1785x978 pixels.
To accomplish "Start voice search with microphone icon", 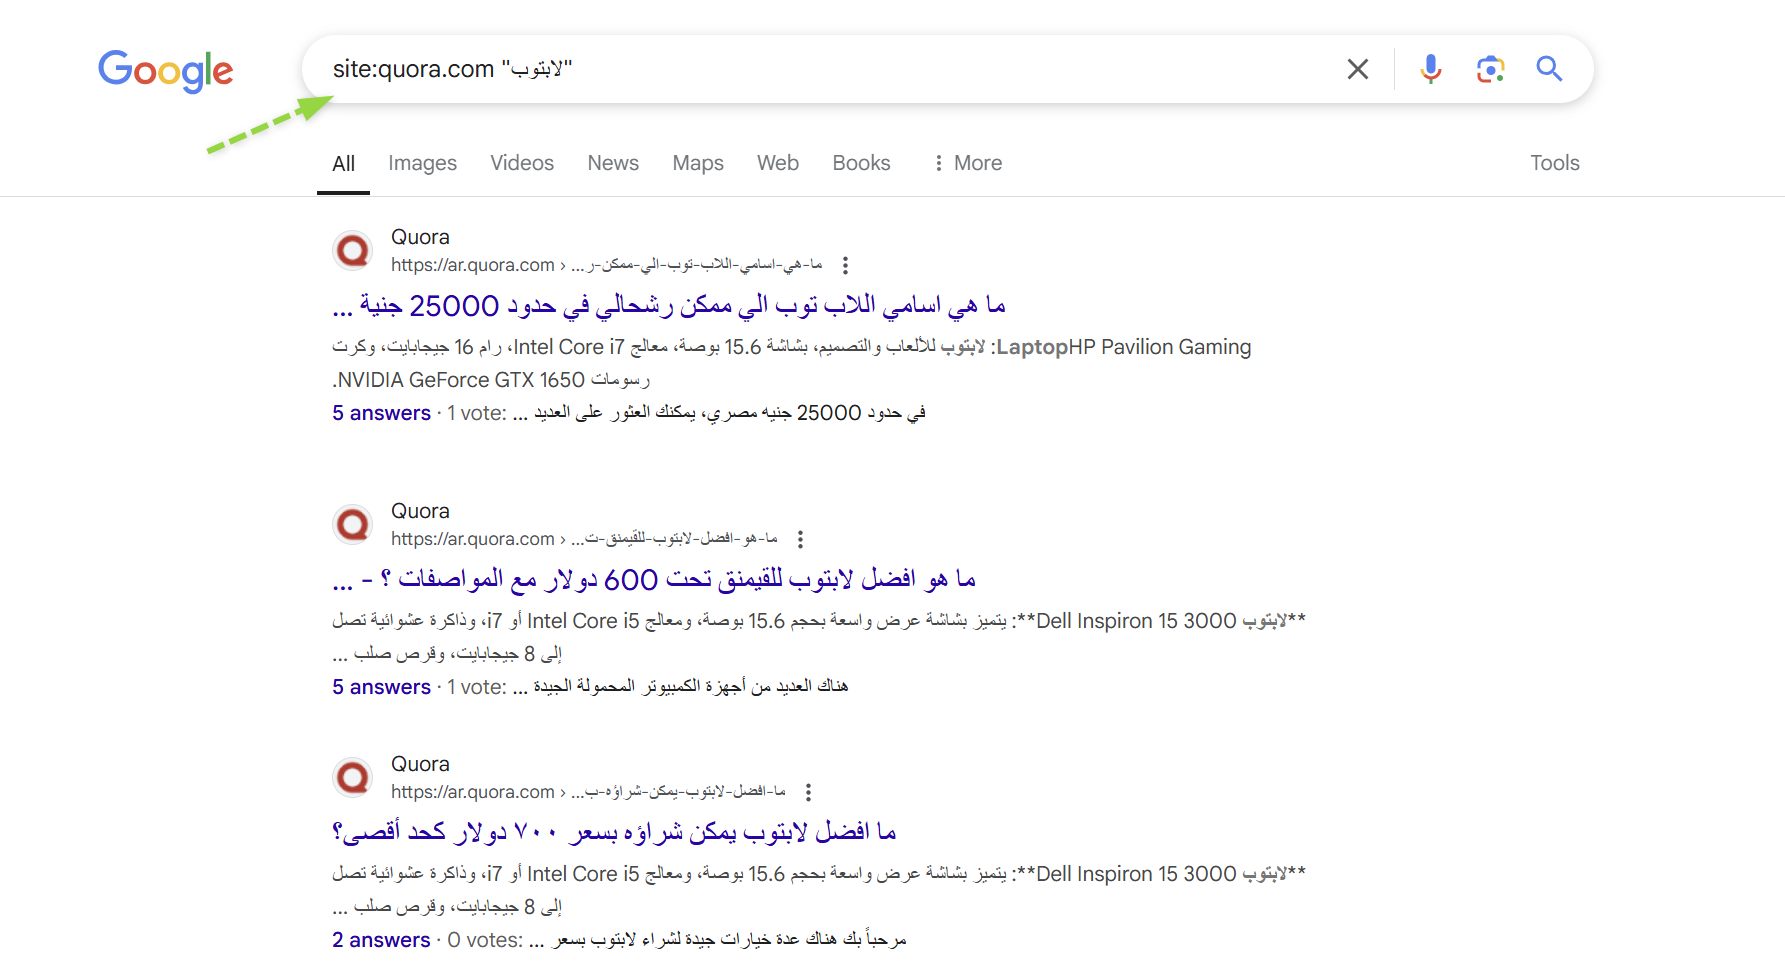I will (x=1430, y=69).
